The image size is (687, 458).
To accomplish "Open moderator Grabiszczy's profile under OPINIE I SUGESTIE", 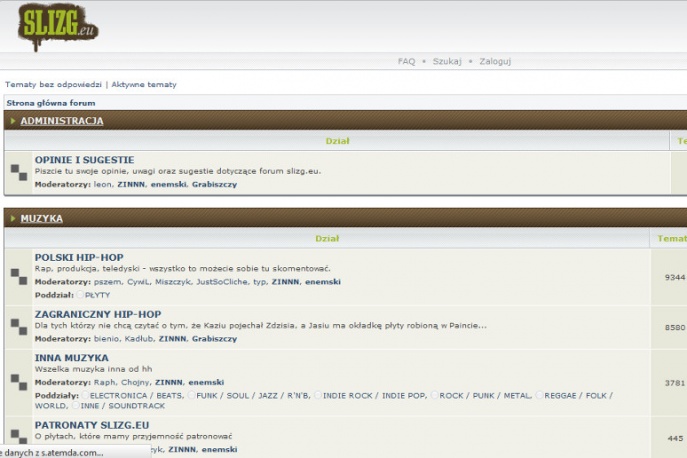I will [214, 184].
